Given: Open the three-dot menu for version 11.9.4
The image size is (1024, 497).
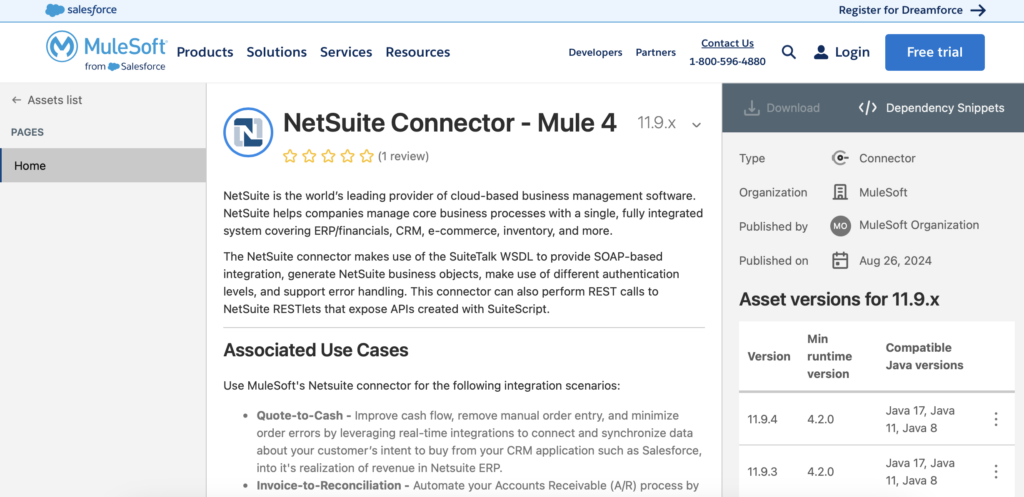Looking at the screenshot, I should [x=996, y=419].
